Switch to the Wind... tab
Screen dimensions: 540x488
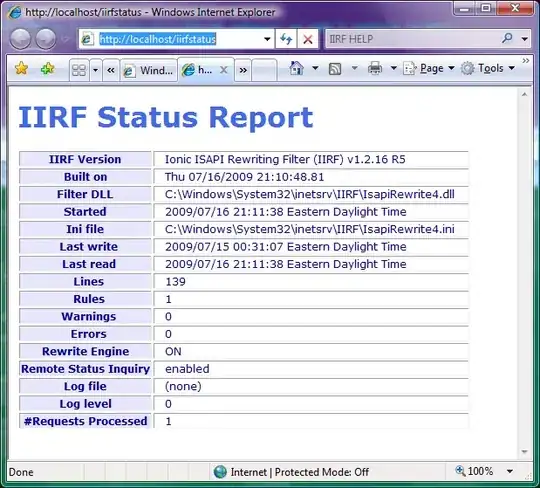pyautogui.click(x=149, y=70)
